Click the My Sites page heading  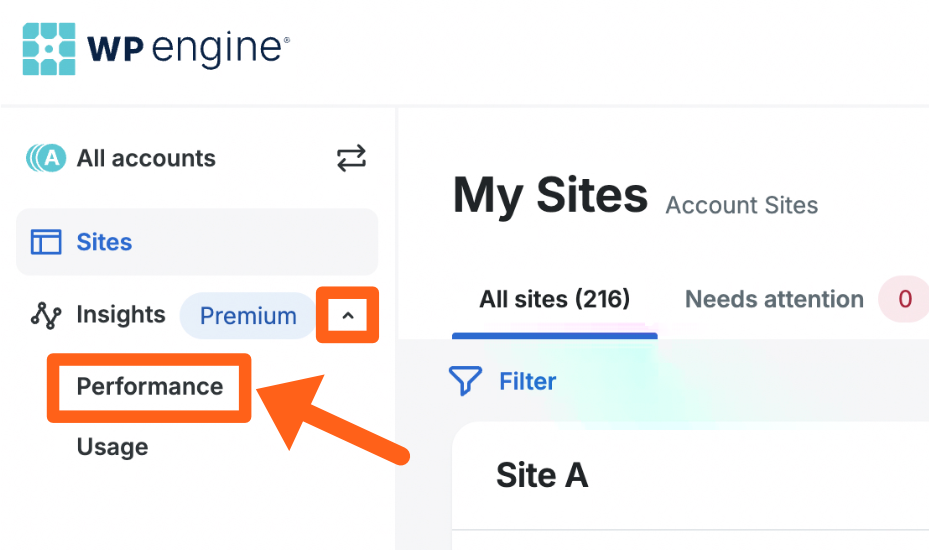pos(549,196)
